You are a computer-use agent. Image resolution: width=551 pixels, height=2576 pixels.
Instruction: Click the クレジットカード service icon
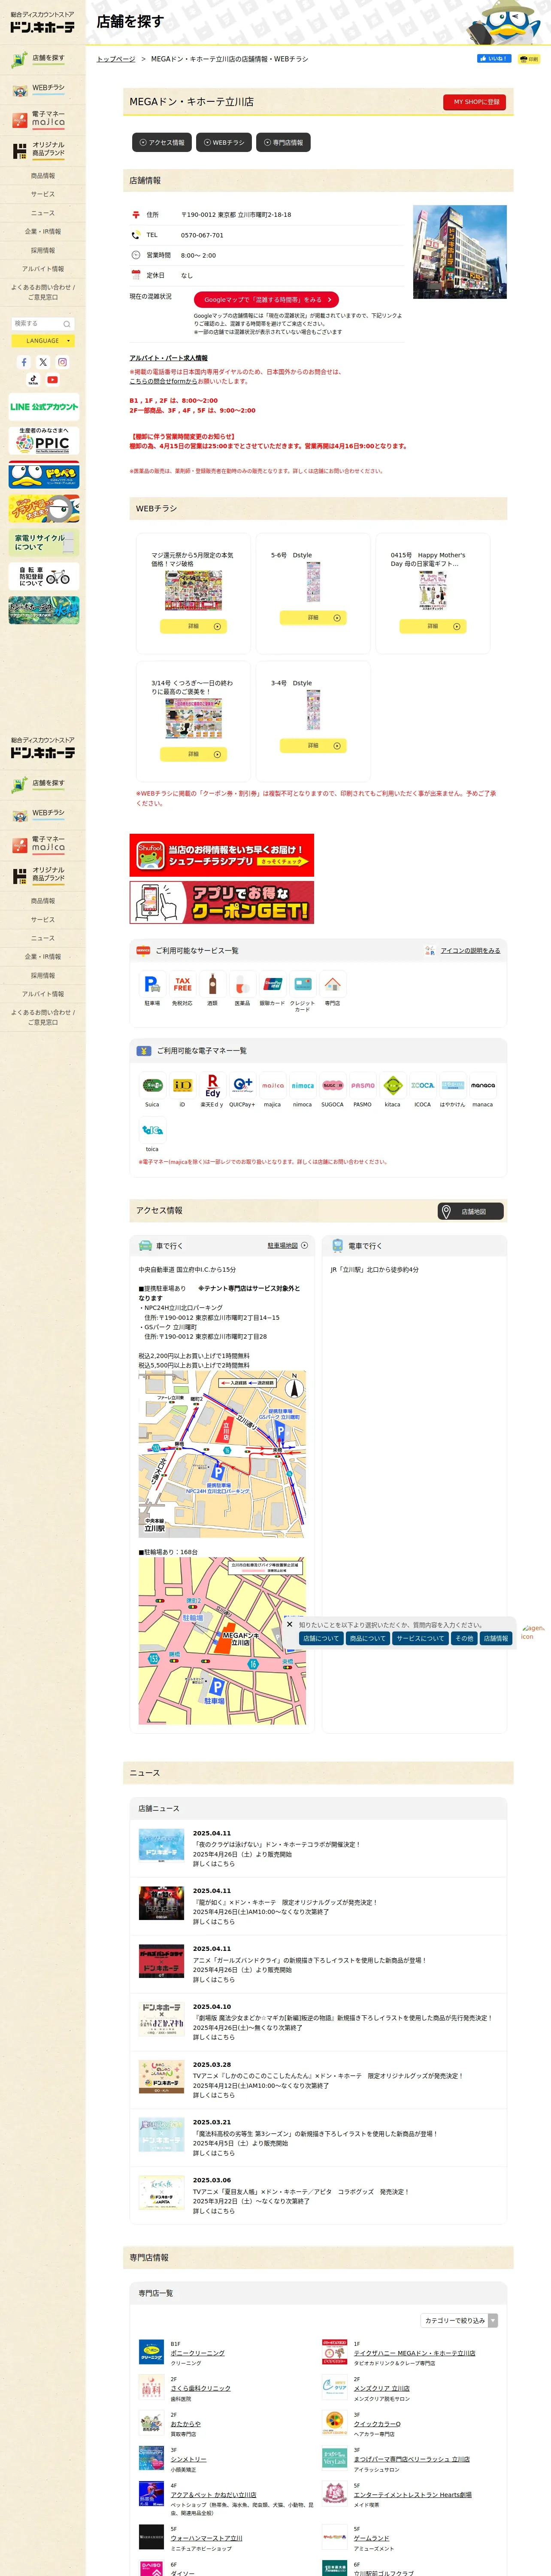click(302, 984)
